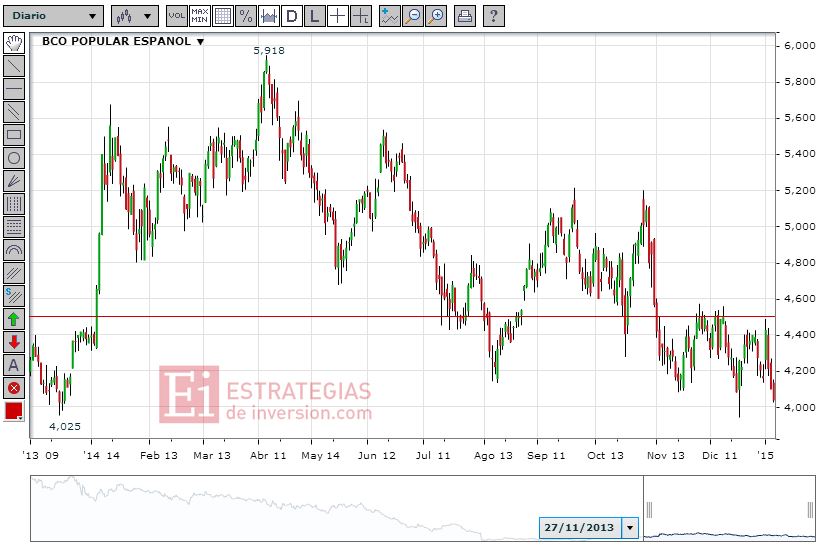This screenshot has height=546, width=821.
Task: Click the 6,000 price axis label
Action: click(800, 46)
